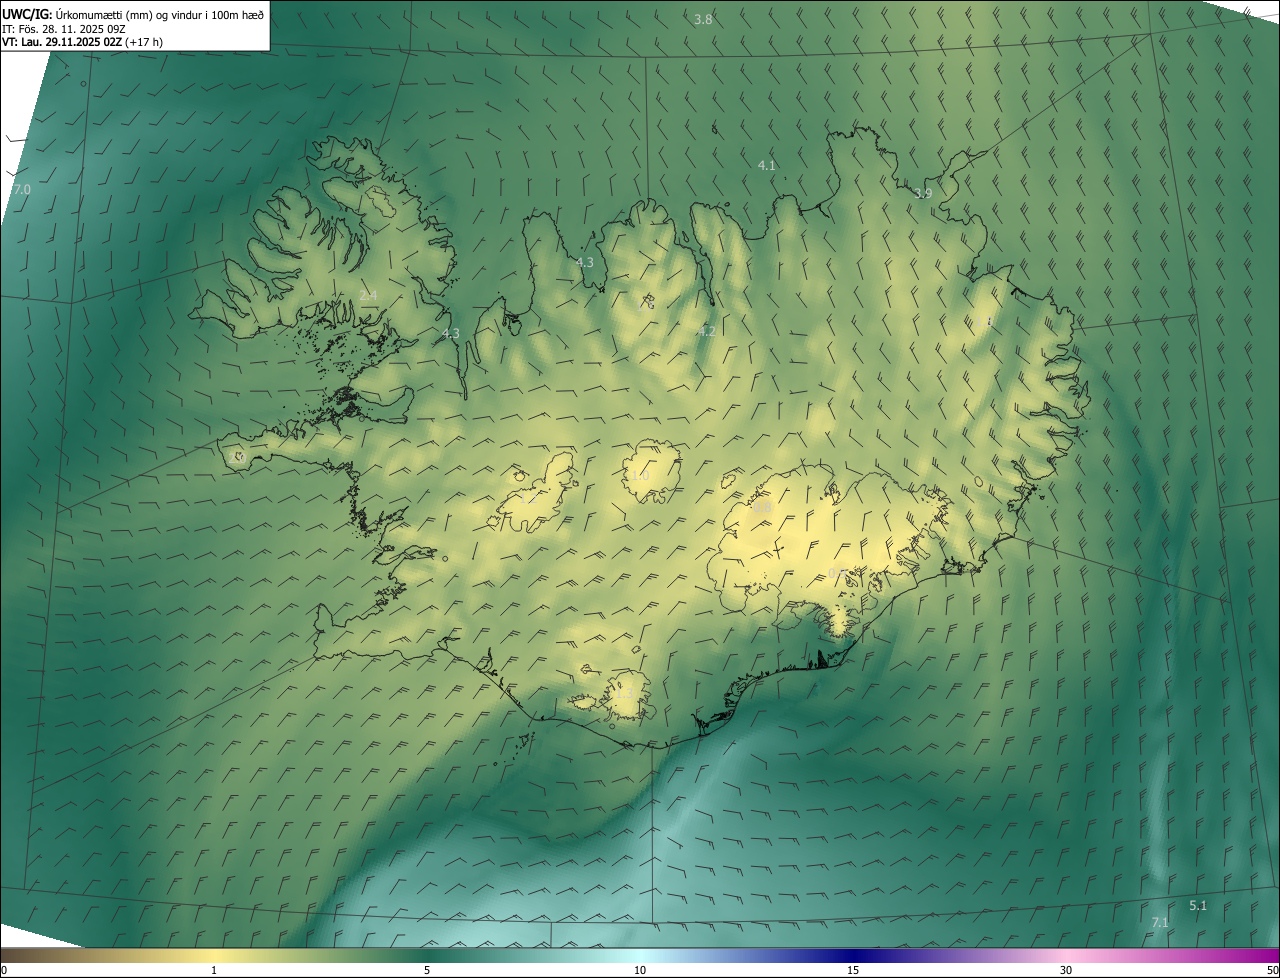
Task: Click the '5.1' value label on the map
Action: tap(1198, 905)
